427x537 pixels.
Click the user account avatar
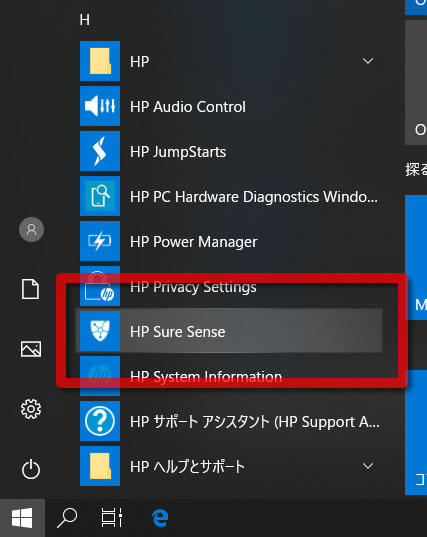pos(31,229)
